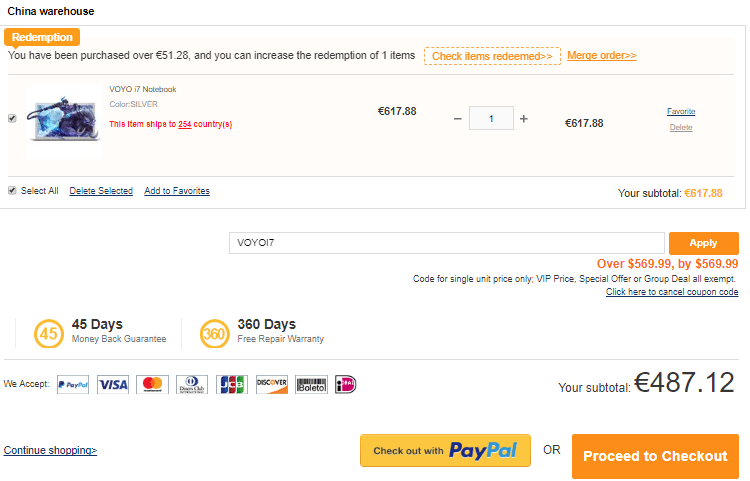Decrease quantity with the minus button
The width and height of the screenshot is (750, 481).
coord(458,119)
